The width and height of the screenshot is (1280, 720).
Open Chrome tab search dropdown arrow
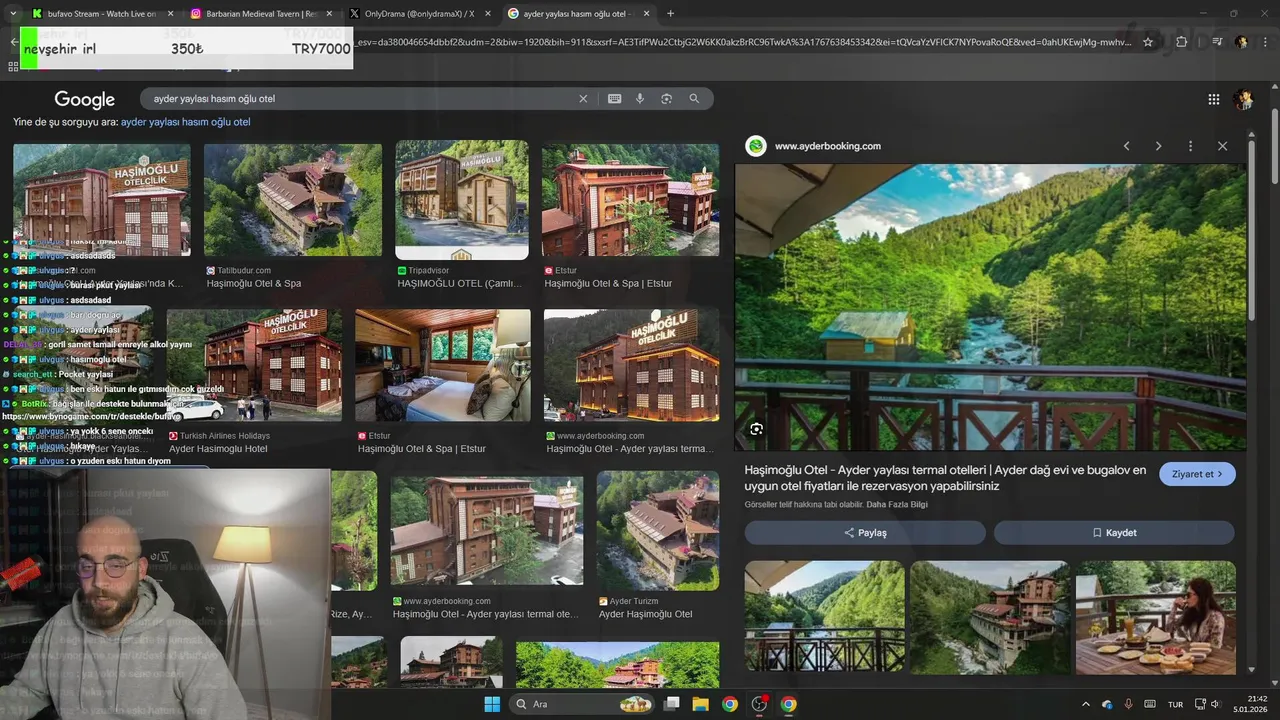13,14
